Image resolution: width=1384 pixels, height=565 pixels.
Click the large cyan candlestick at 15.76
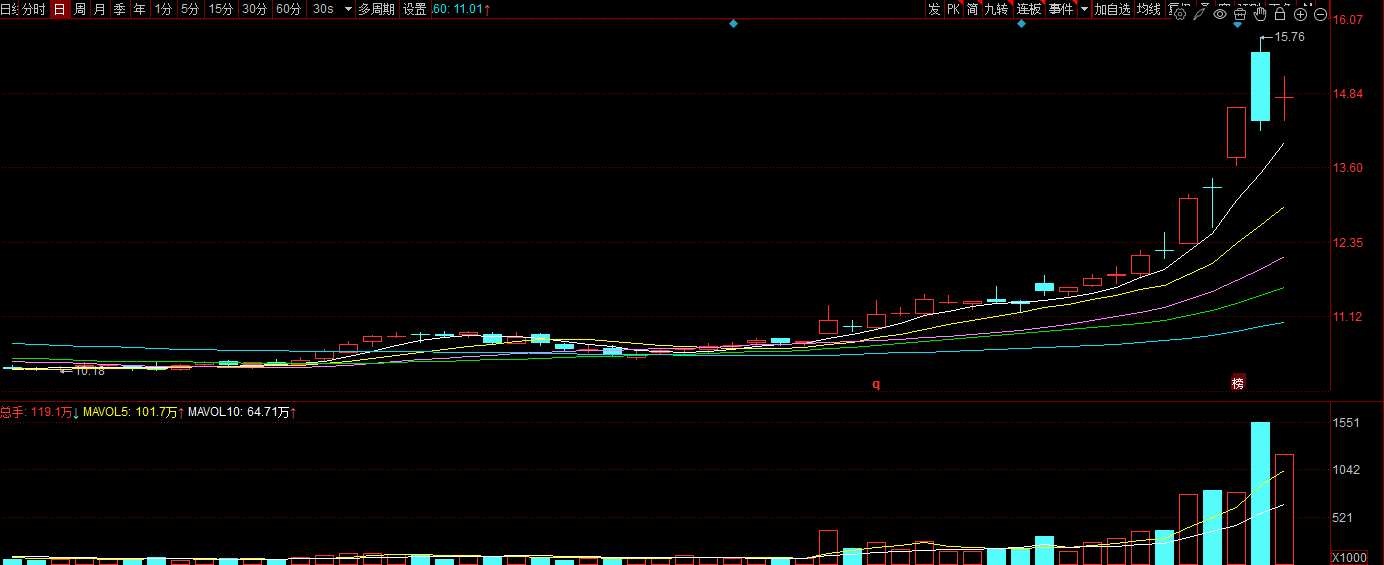tap(1260, 86)
